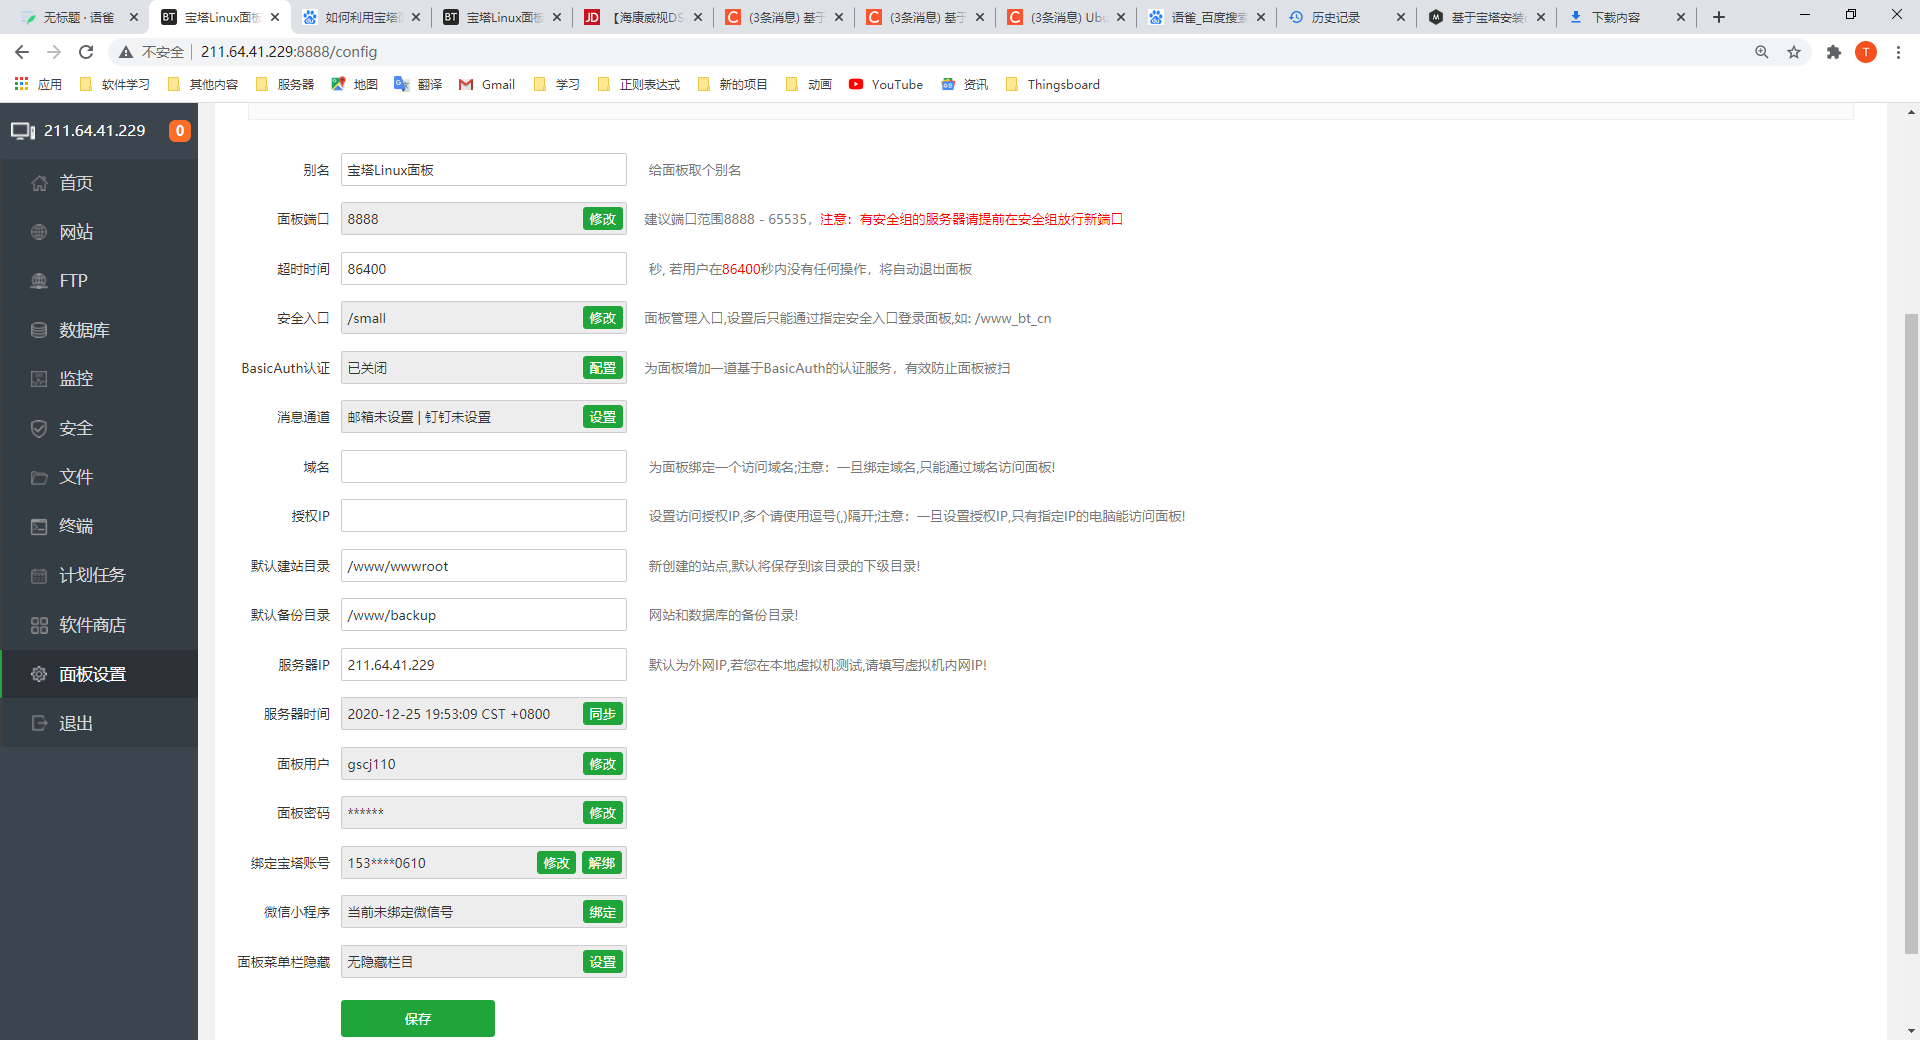
Task: Click the 域名 input field
Action: point(483,467)
